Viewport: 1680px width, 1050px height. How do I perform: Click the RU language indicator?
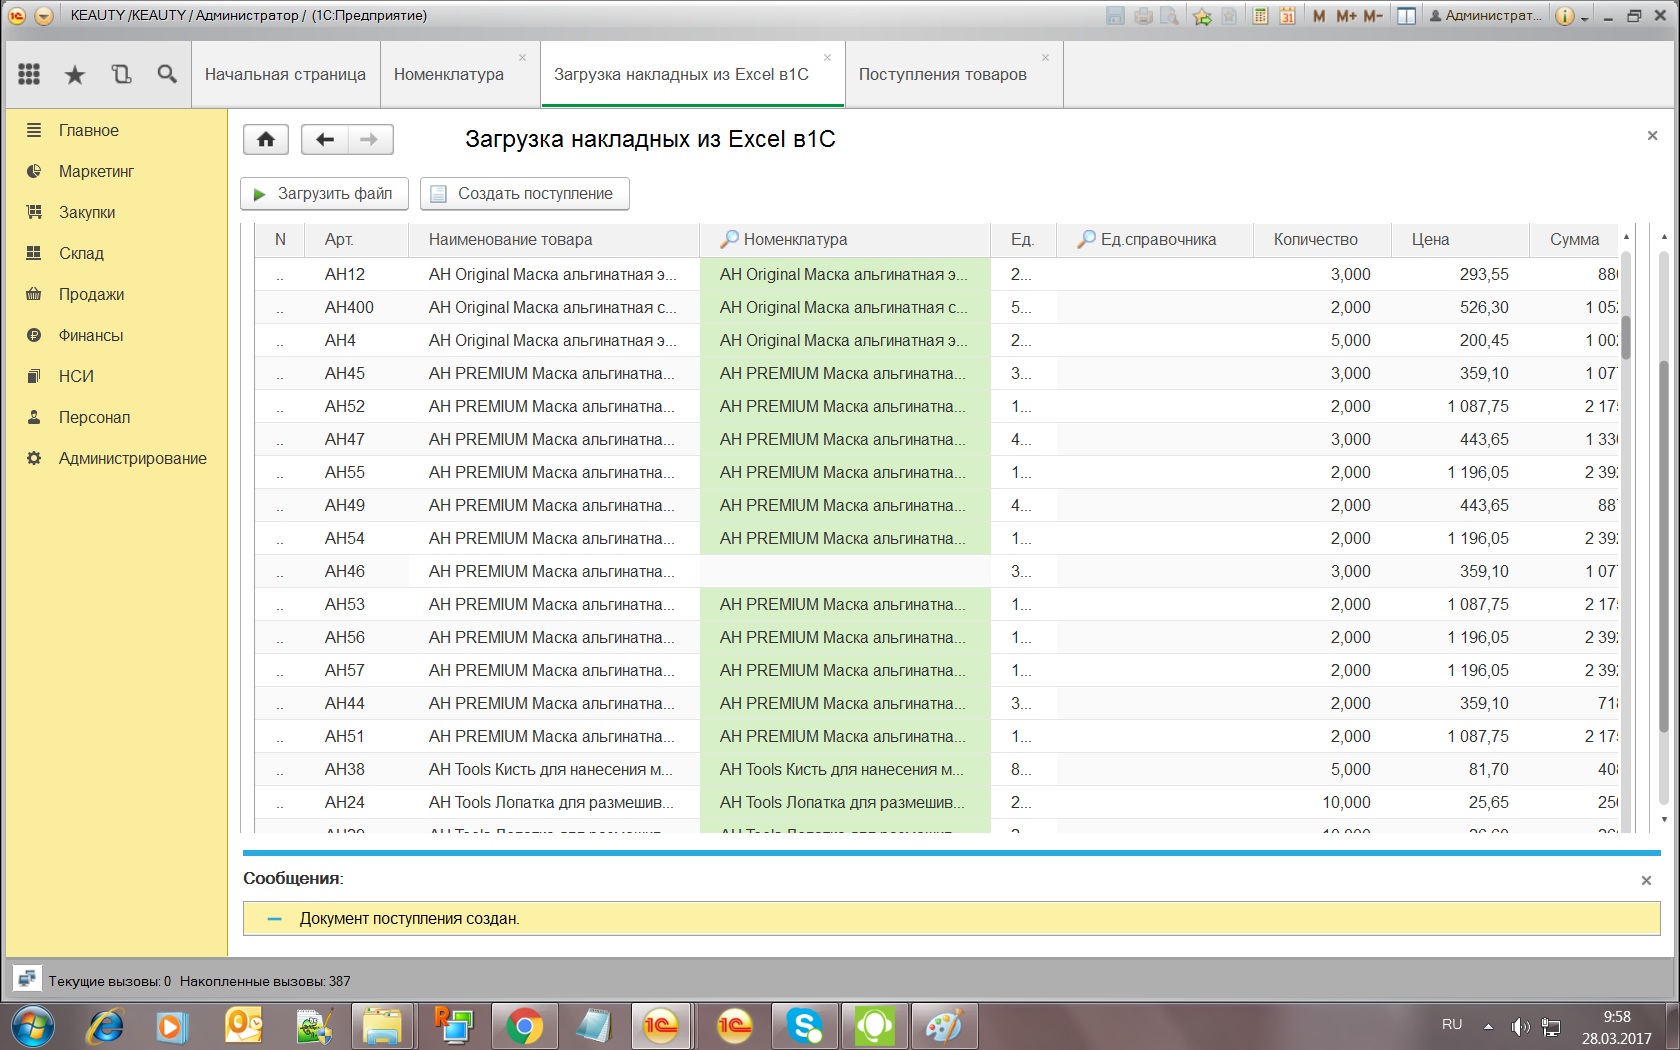(1452, 1025)
